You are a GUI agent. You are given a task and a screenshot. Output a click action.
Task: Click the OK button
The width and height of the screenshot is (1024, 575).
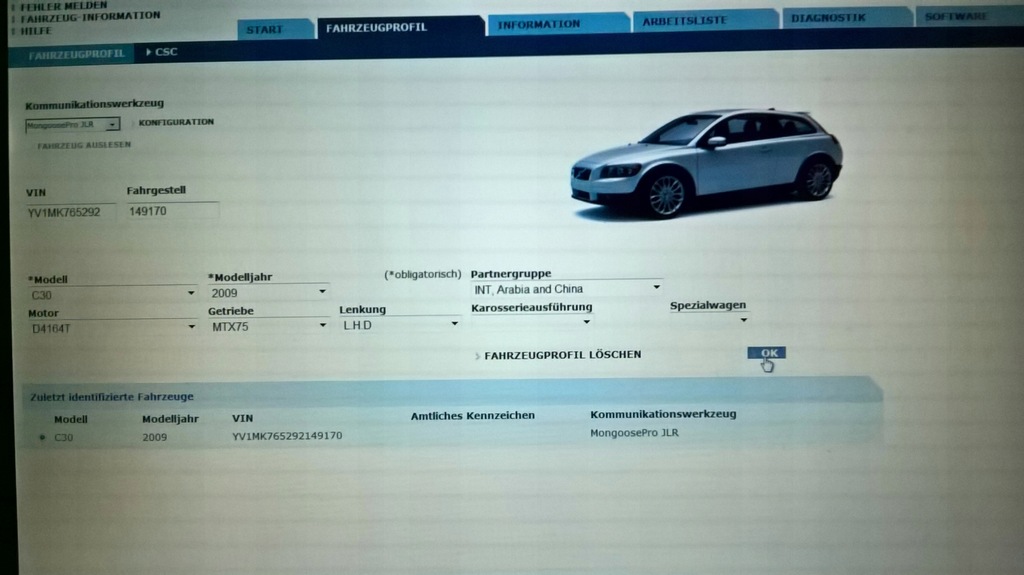pyautogui.click(x=767, y=353)
